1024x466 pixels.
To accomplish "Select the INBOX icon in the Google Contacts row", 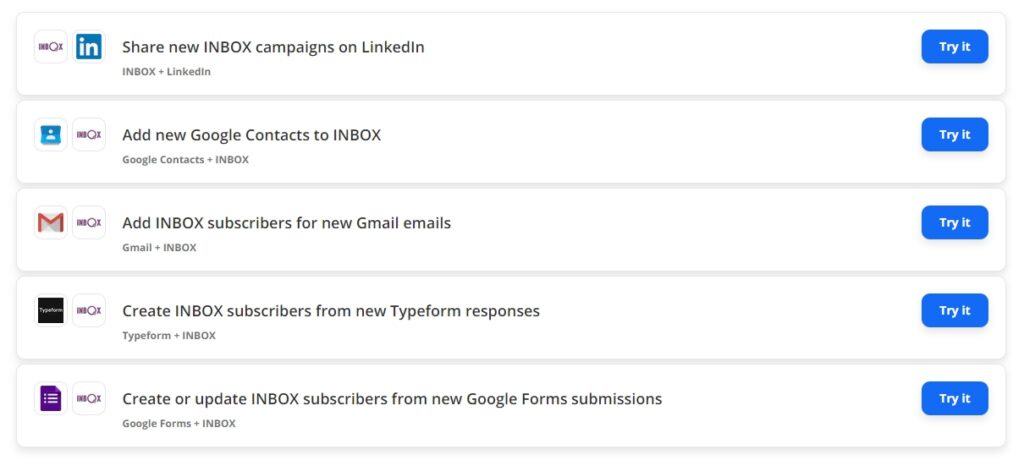I will (x=89, y=135).
